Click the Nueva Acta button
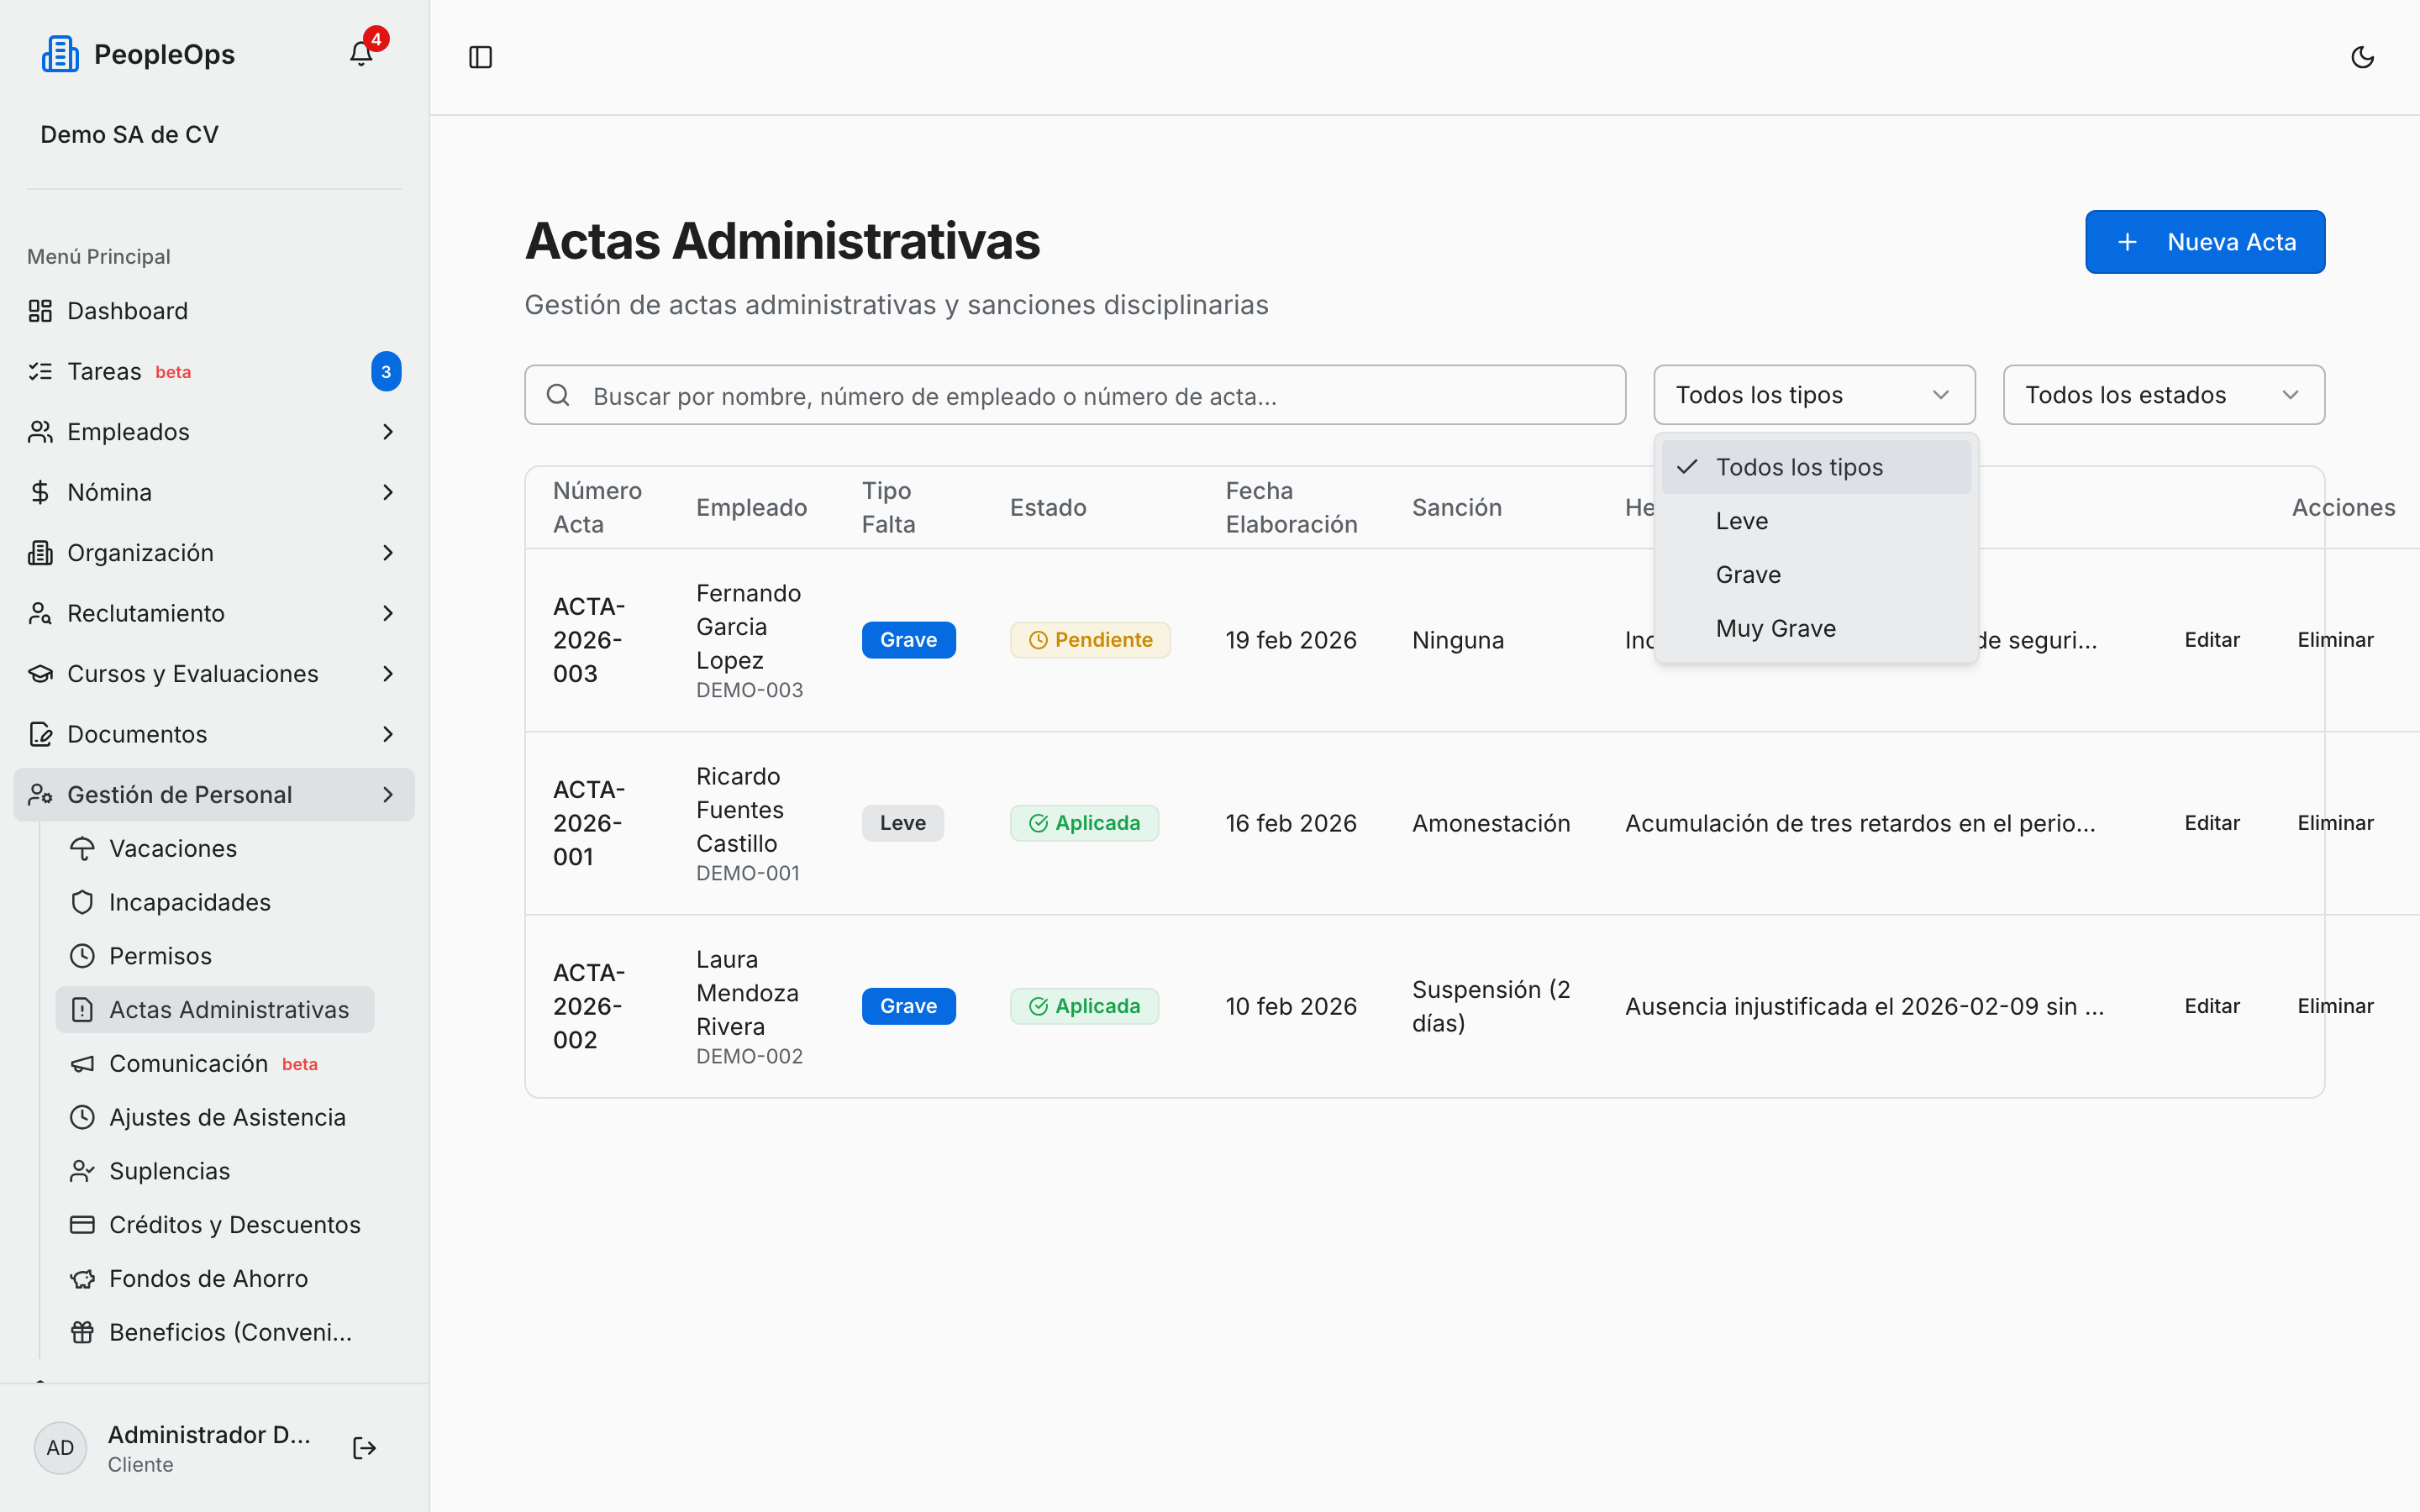Image resolution: width=2420 pixels, height=1512 pixels. point(2205,242)
